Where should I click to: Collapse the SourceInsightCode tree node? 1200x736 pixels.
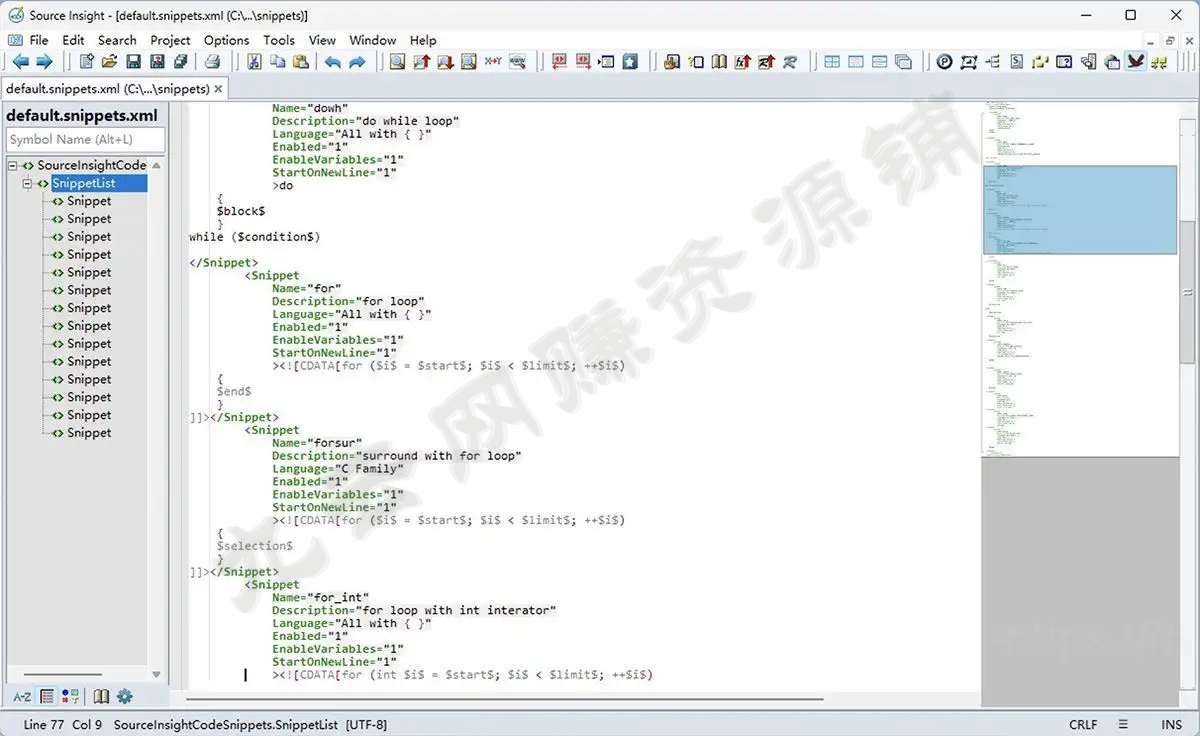pos(13,166)
